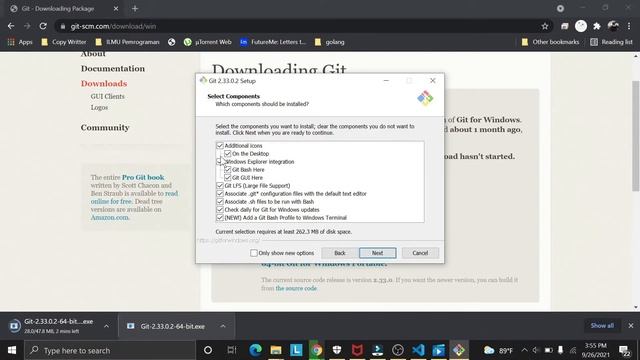The height and width of the screenshot is (360, 640).
Task: Open weather 89°F widget in taskbar
Action: pos(498,350)
